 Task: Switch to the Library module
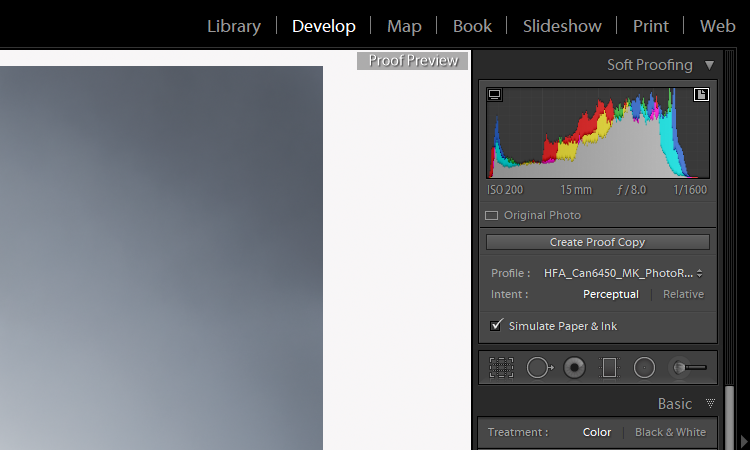234,26
